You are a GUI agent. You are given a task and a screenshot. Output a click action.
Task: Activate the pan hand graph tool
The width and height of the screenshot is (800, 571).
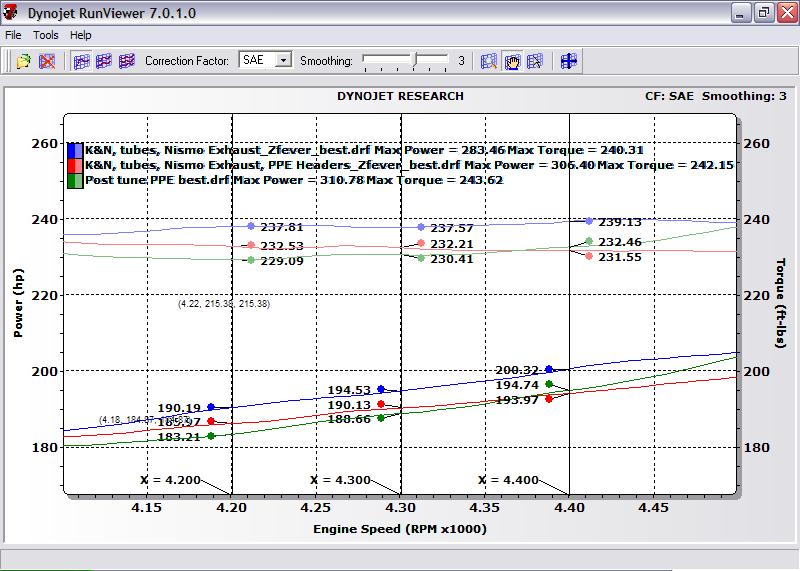(x=512, y=61)
